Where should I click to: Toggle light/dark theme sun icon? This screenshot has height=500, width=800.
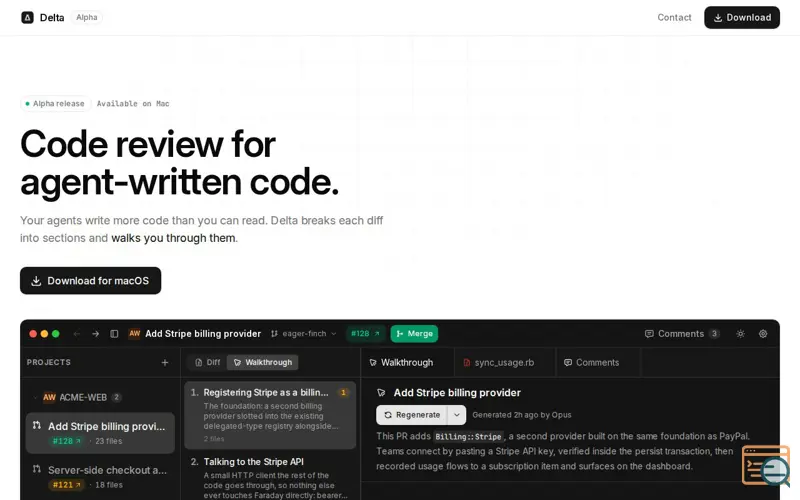(x=740, y=334)
